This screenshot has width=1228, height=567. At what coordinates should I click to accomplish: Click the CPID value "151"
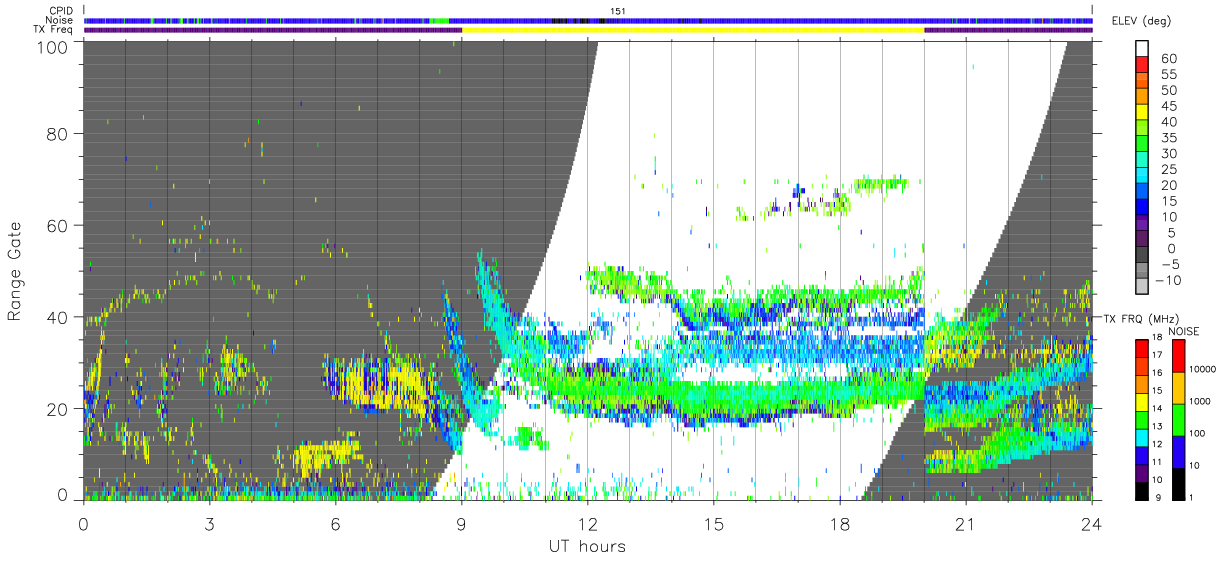pyautogui.click(x=617, y=11)
